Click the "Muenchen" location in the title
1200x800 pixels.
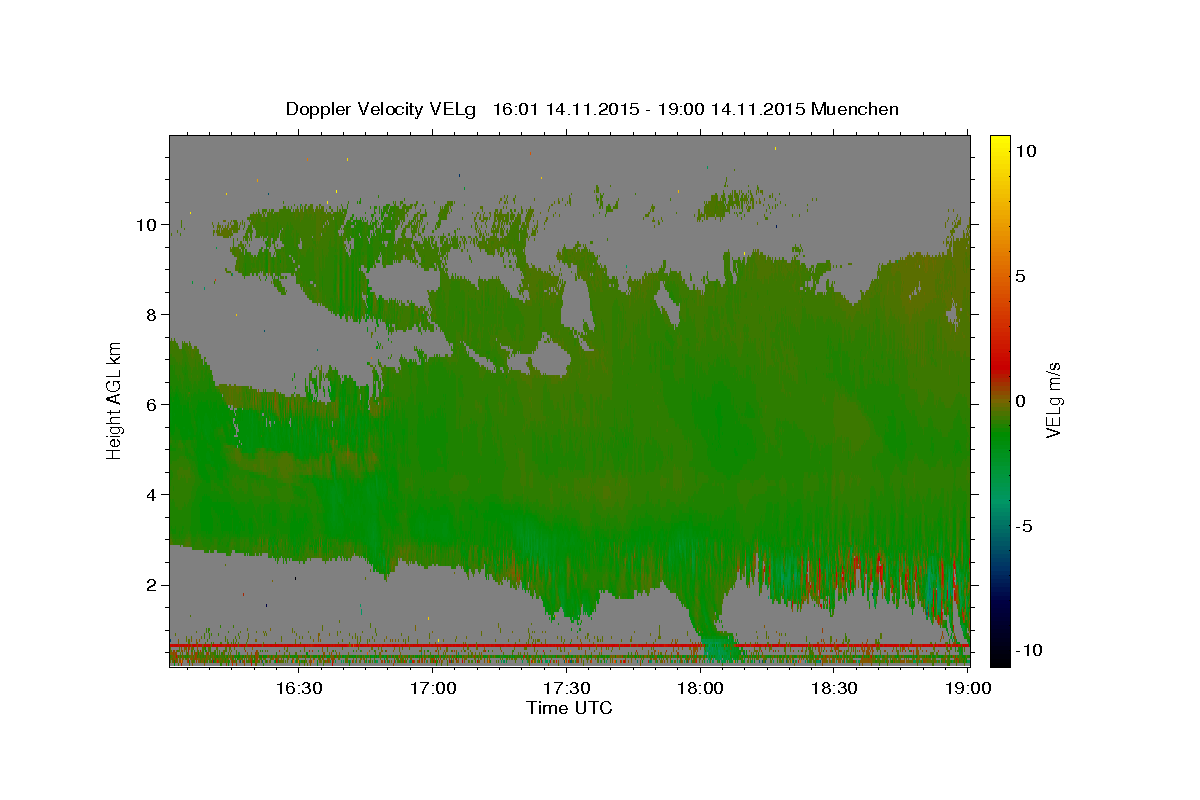point(856,109)
